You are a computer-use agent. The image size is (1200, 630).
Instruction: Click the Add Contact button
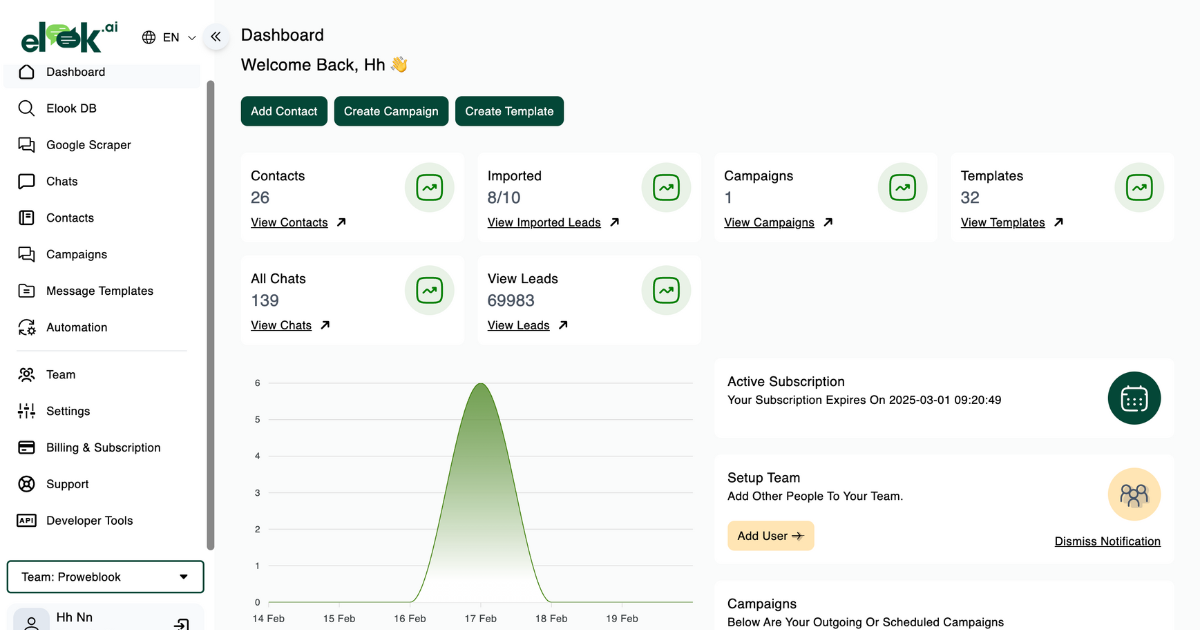(284, 111)
